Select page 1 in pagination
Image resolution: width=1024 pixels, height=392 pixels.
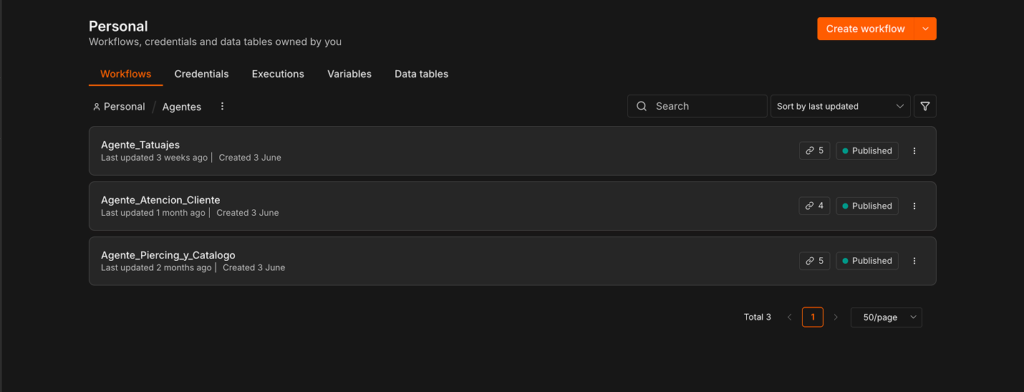click(812, 317)
